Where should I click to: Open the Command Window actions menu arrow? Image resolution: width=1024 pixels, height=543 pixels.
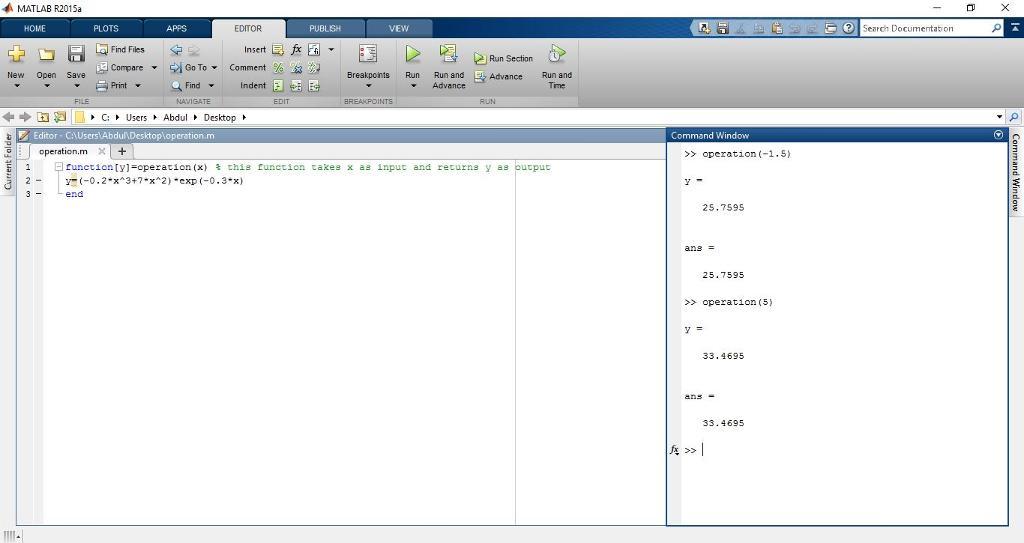pyautogui.click(x=998, y=135)
